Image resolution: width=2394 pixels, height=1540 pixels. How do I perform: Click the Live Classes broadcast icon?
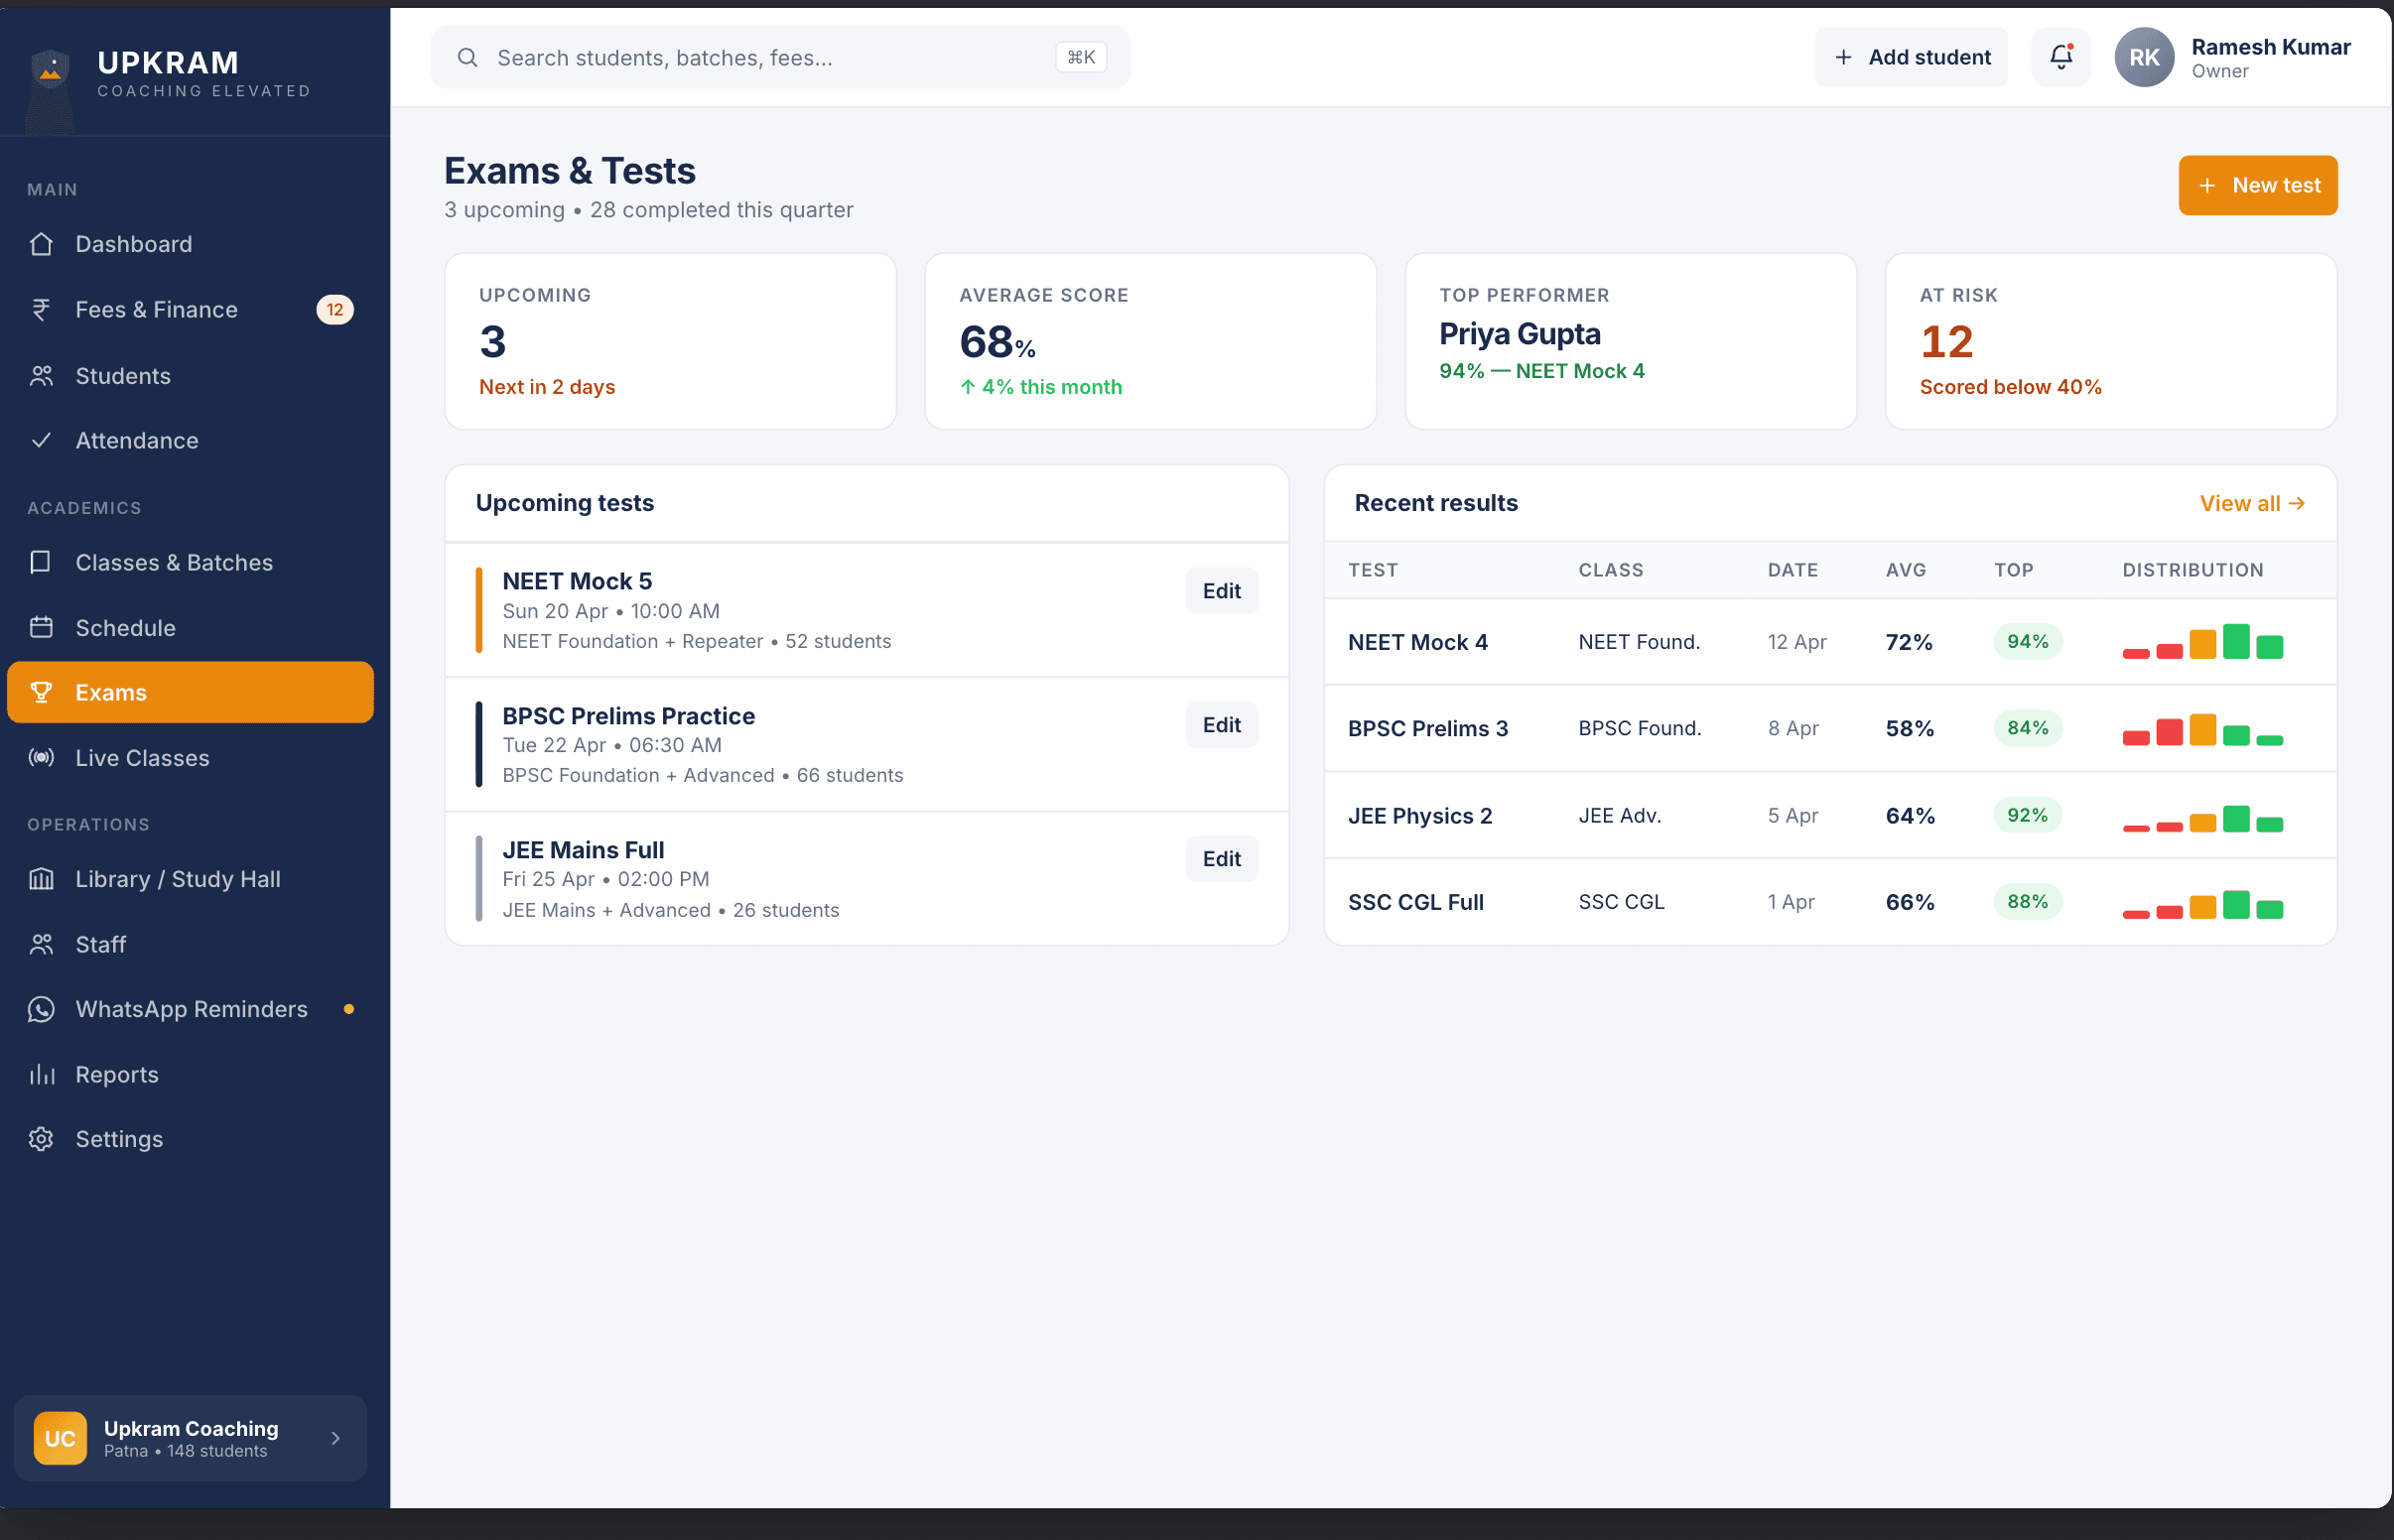41,758
